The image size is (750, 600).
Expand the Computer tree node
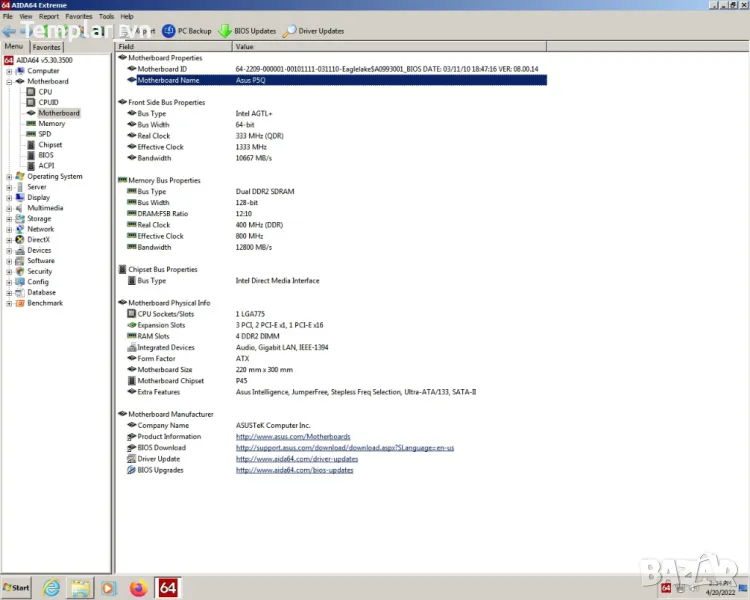[9, 71]
